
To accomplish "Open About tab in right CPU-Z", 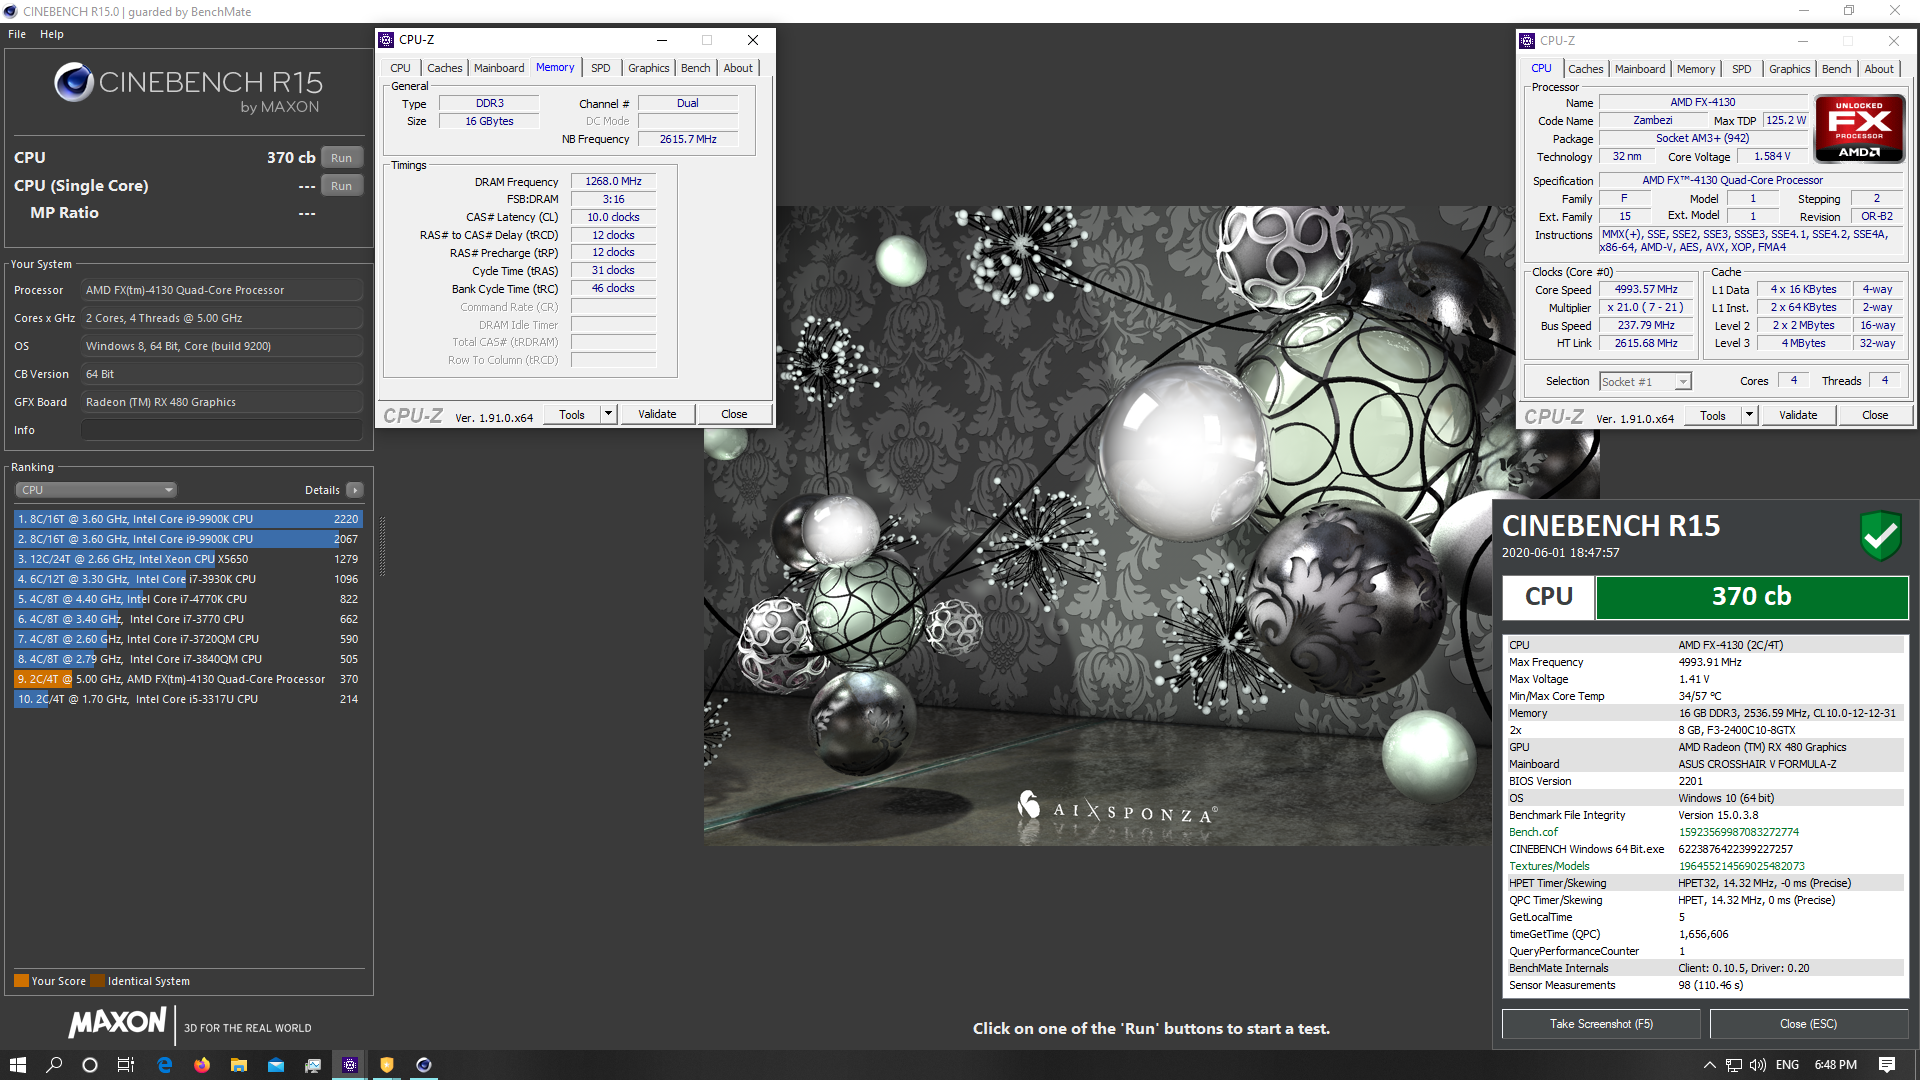I will [1879, 69].
